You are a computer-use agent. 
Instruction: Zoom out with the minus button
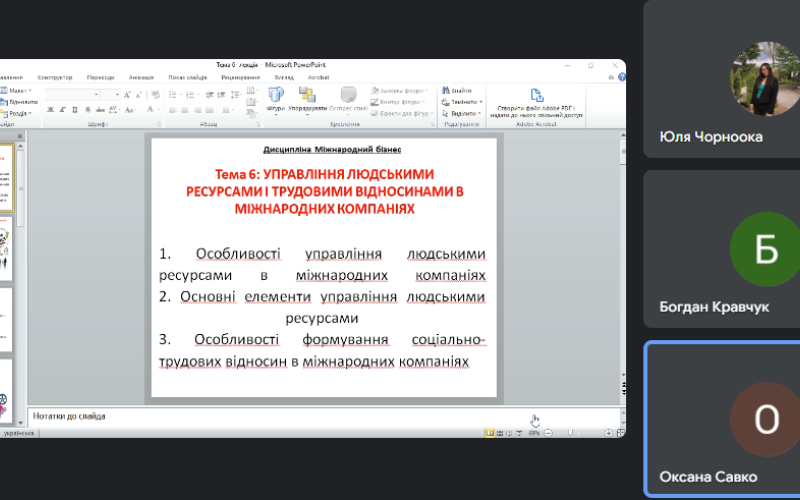[548, 433]
